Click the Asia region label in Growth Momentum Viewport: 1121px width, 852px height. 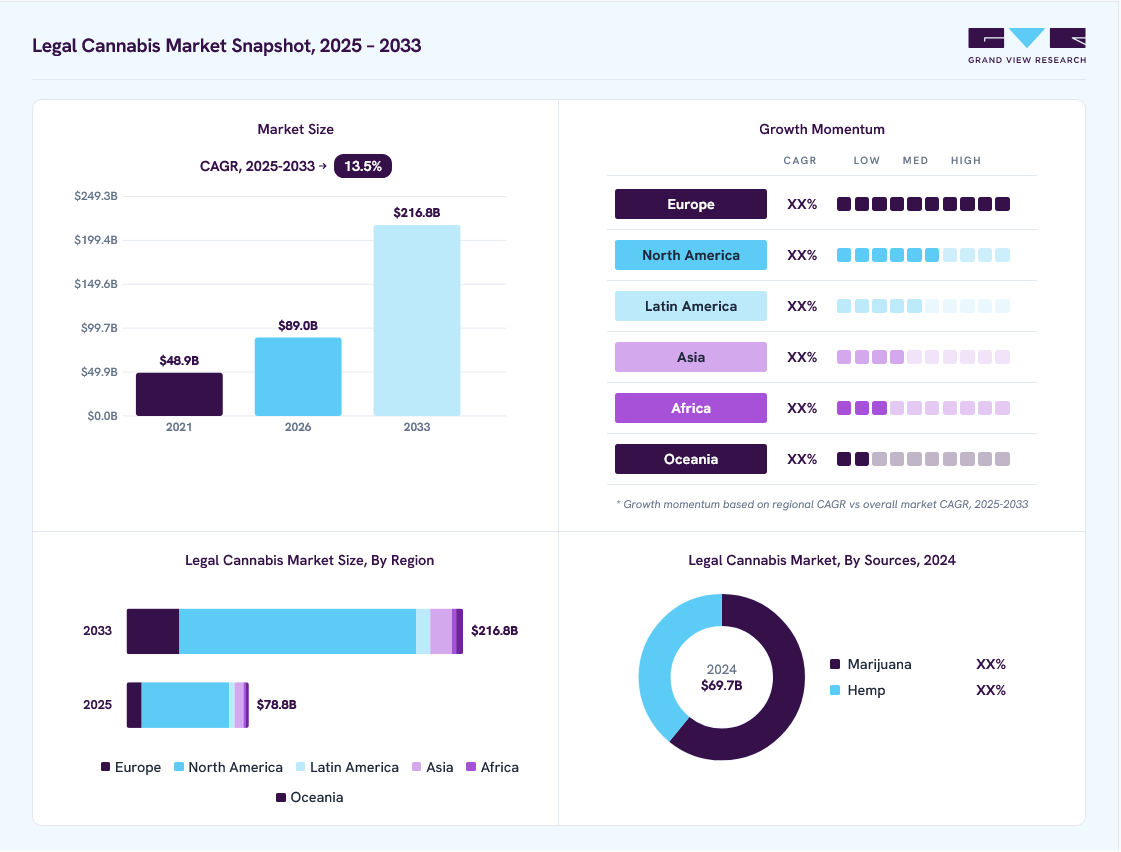691,357
